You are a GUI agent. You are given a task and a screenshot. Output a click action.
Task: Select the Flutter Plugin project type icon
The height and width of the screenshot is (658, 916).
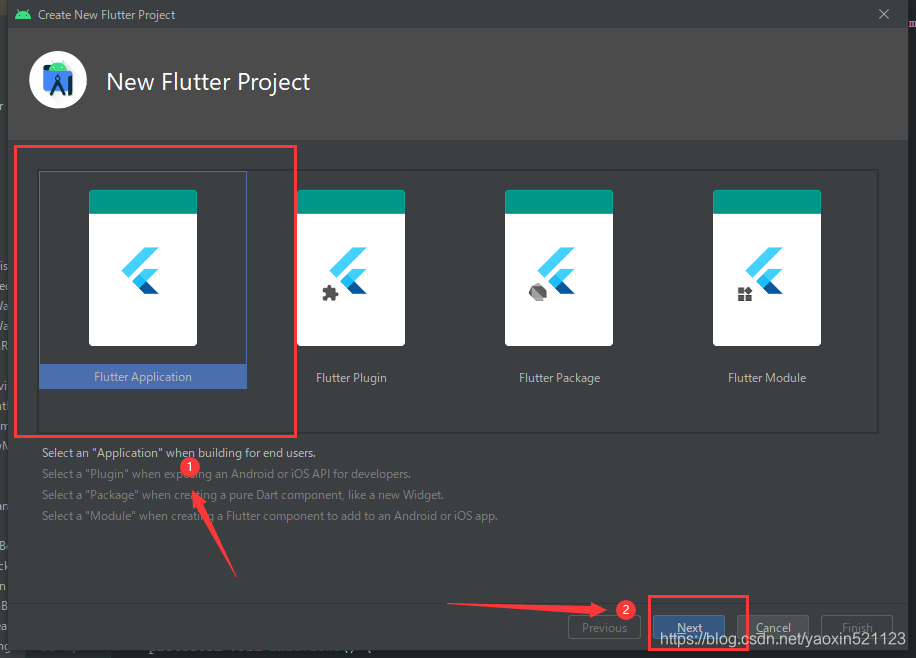coord(351,268)
